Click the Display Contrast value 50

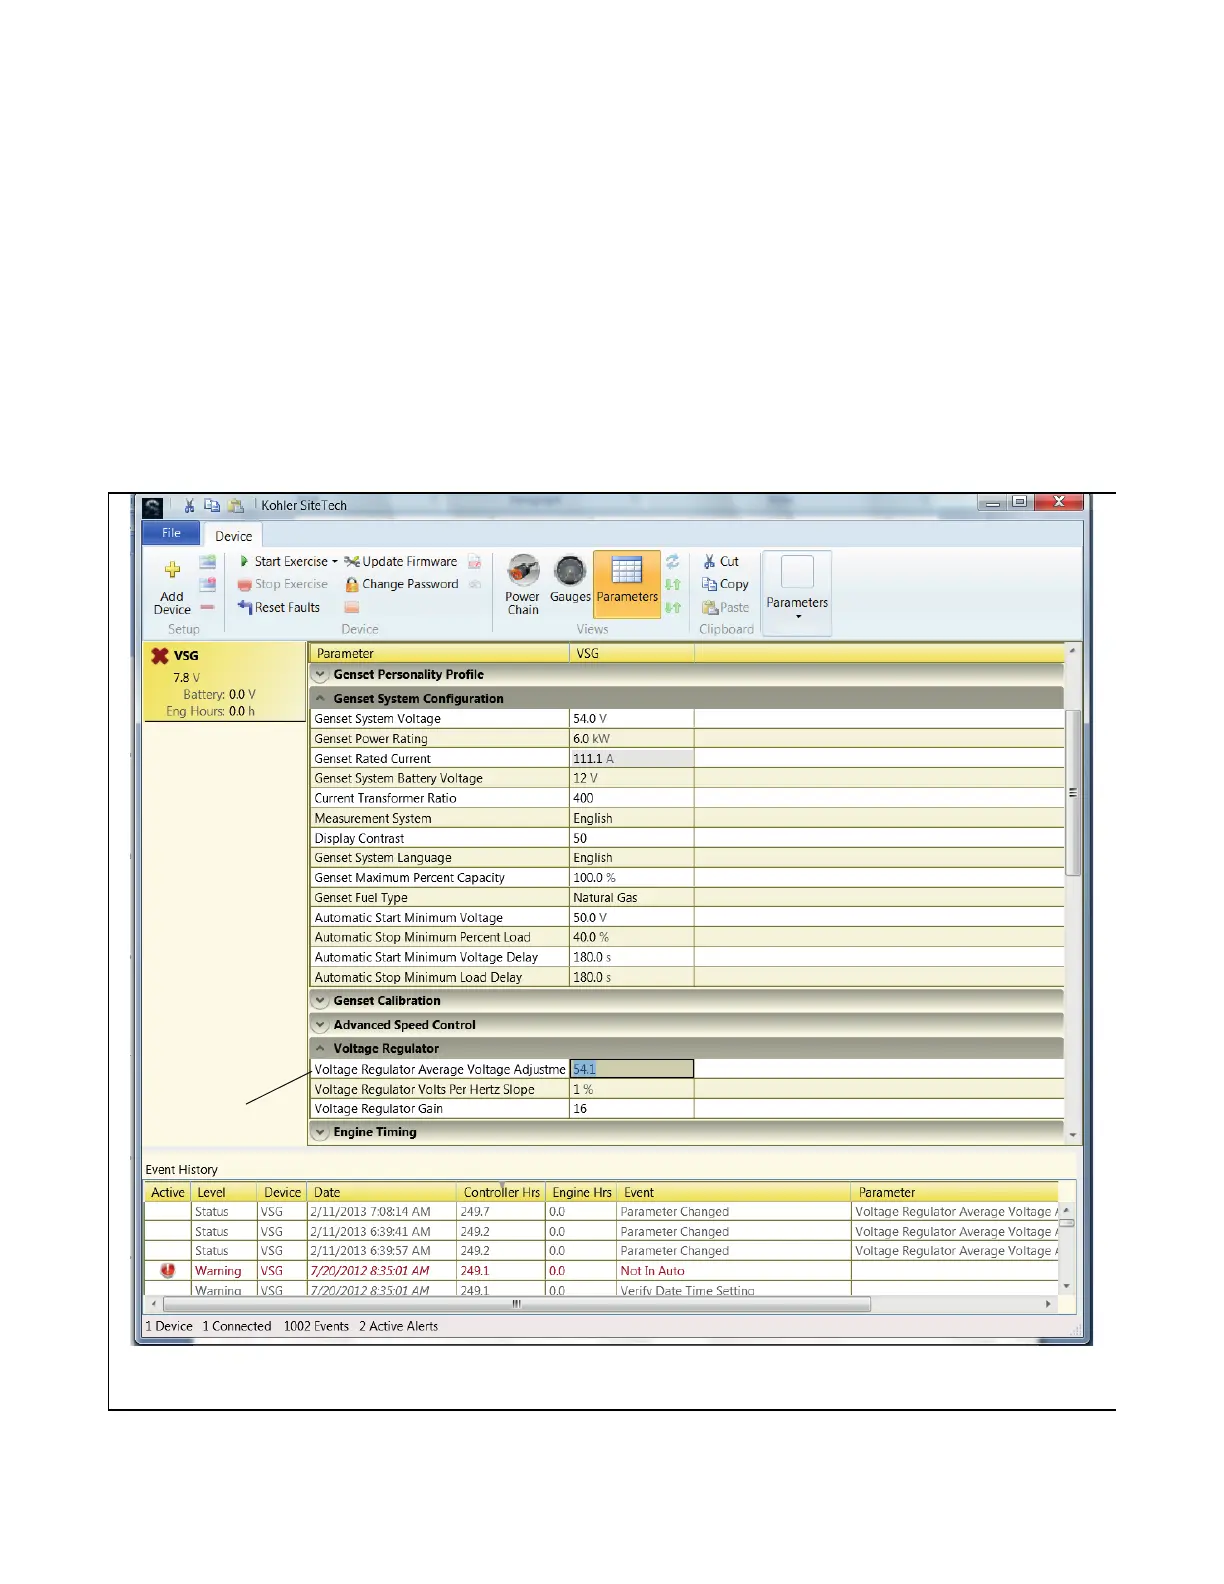(632, 838)
